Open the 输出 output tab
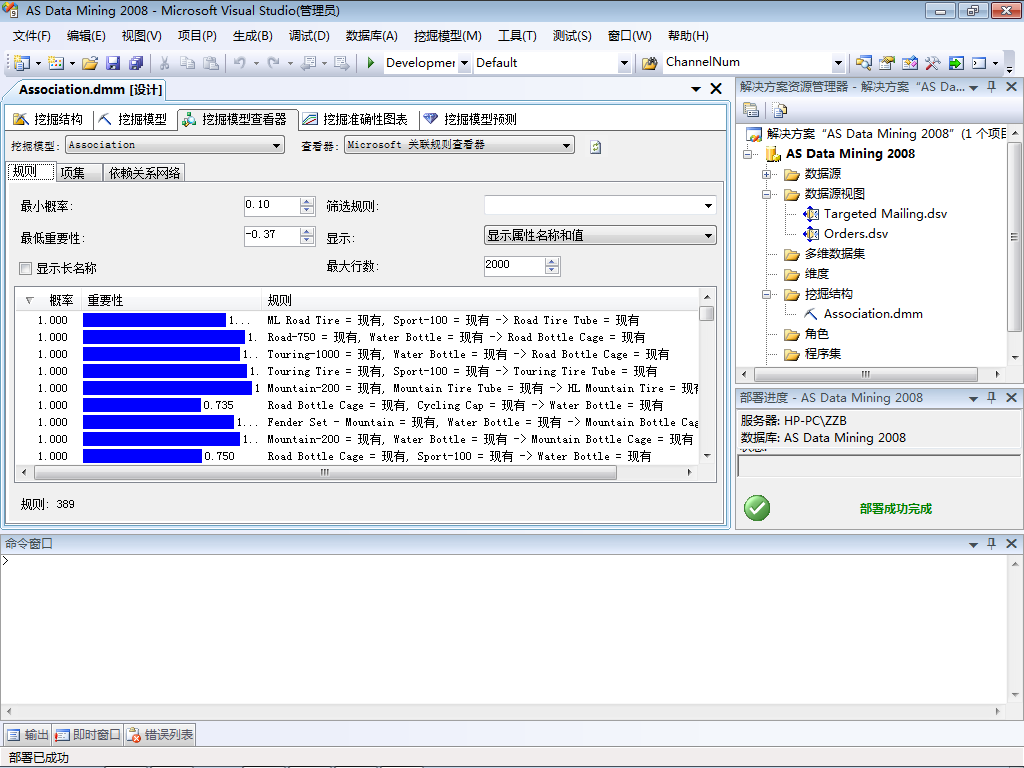This screenshot has width=1024, height=768. click(28, 735)
